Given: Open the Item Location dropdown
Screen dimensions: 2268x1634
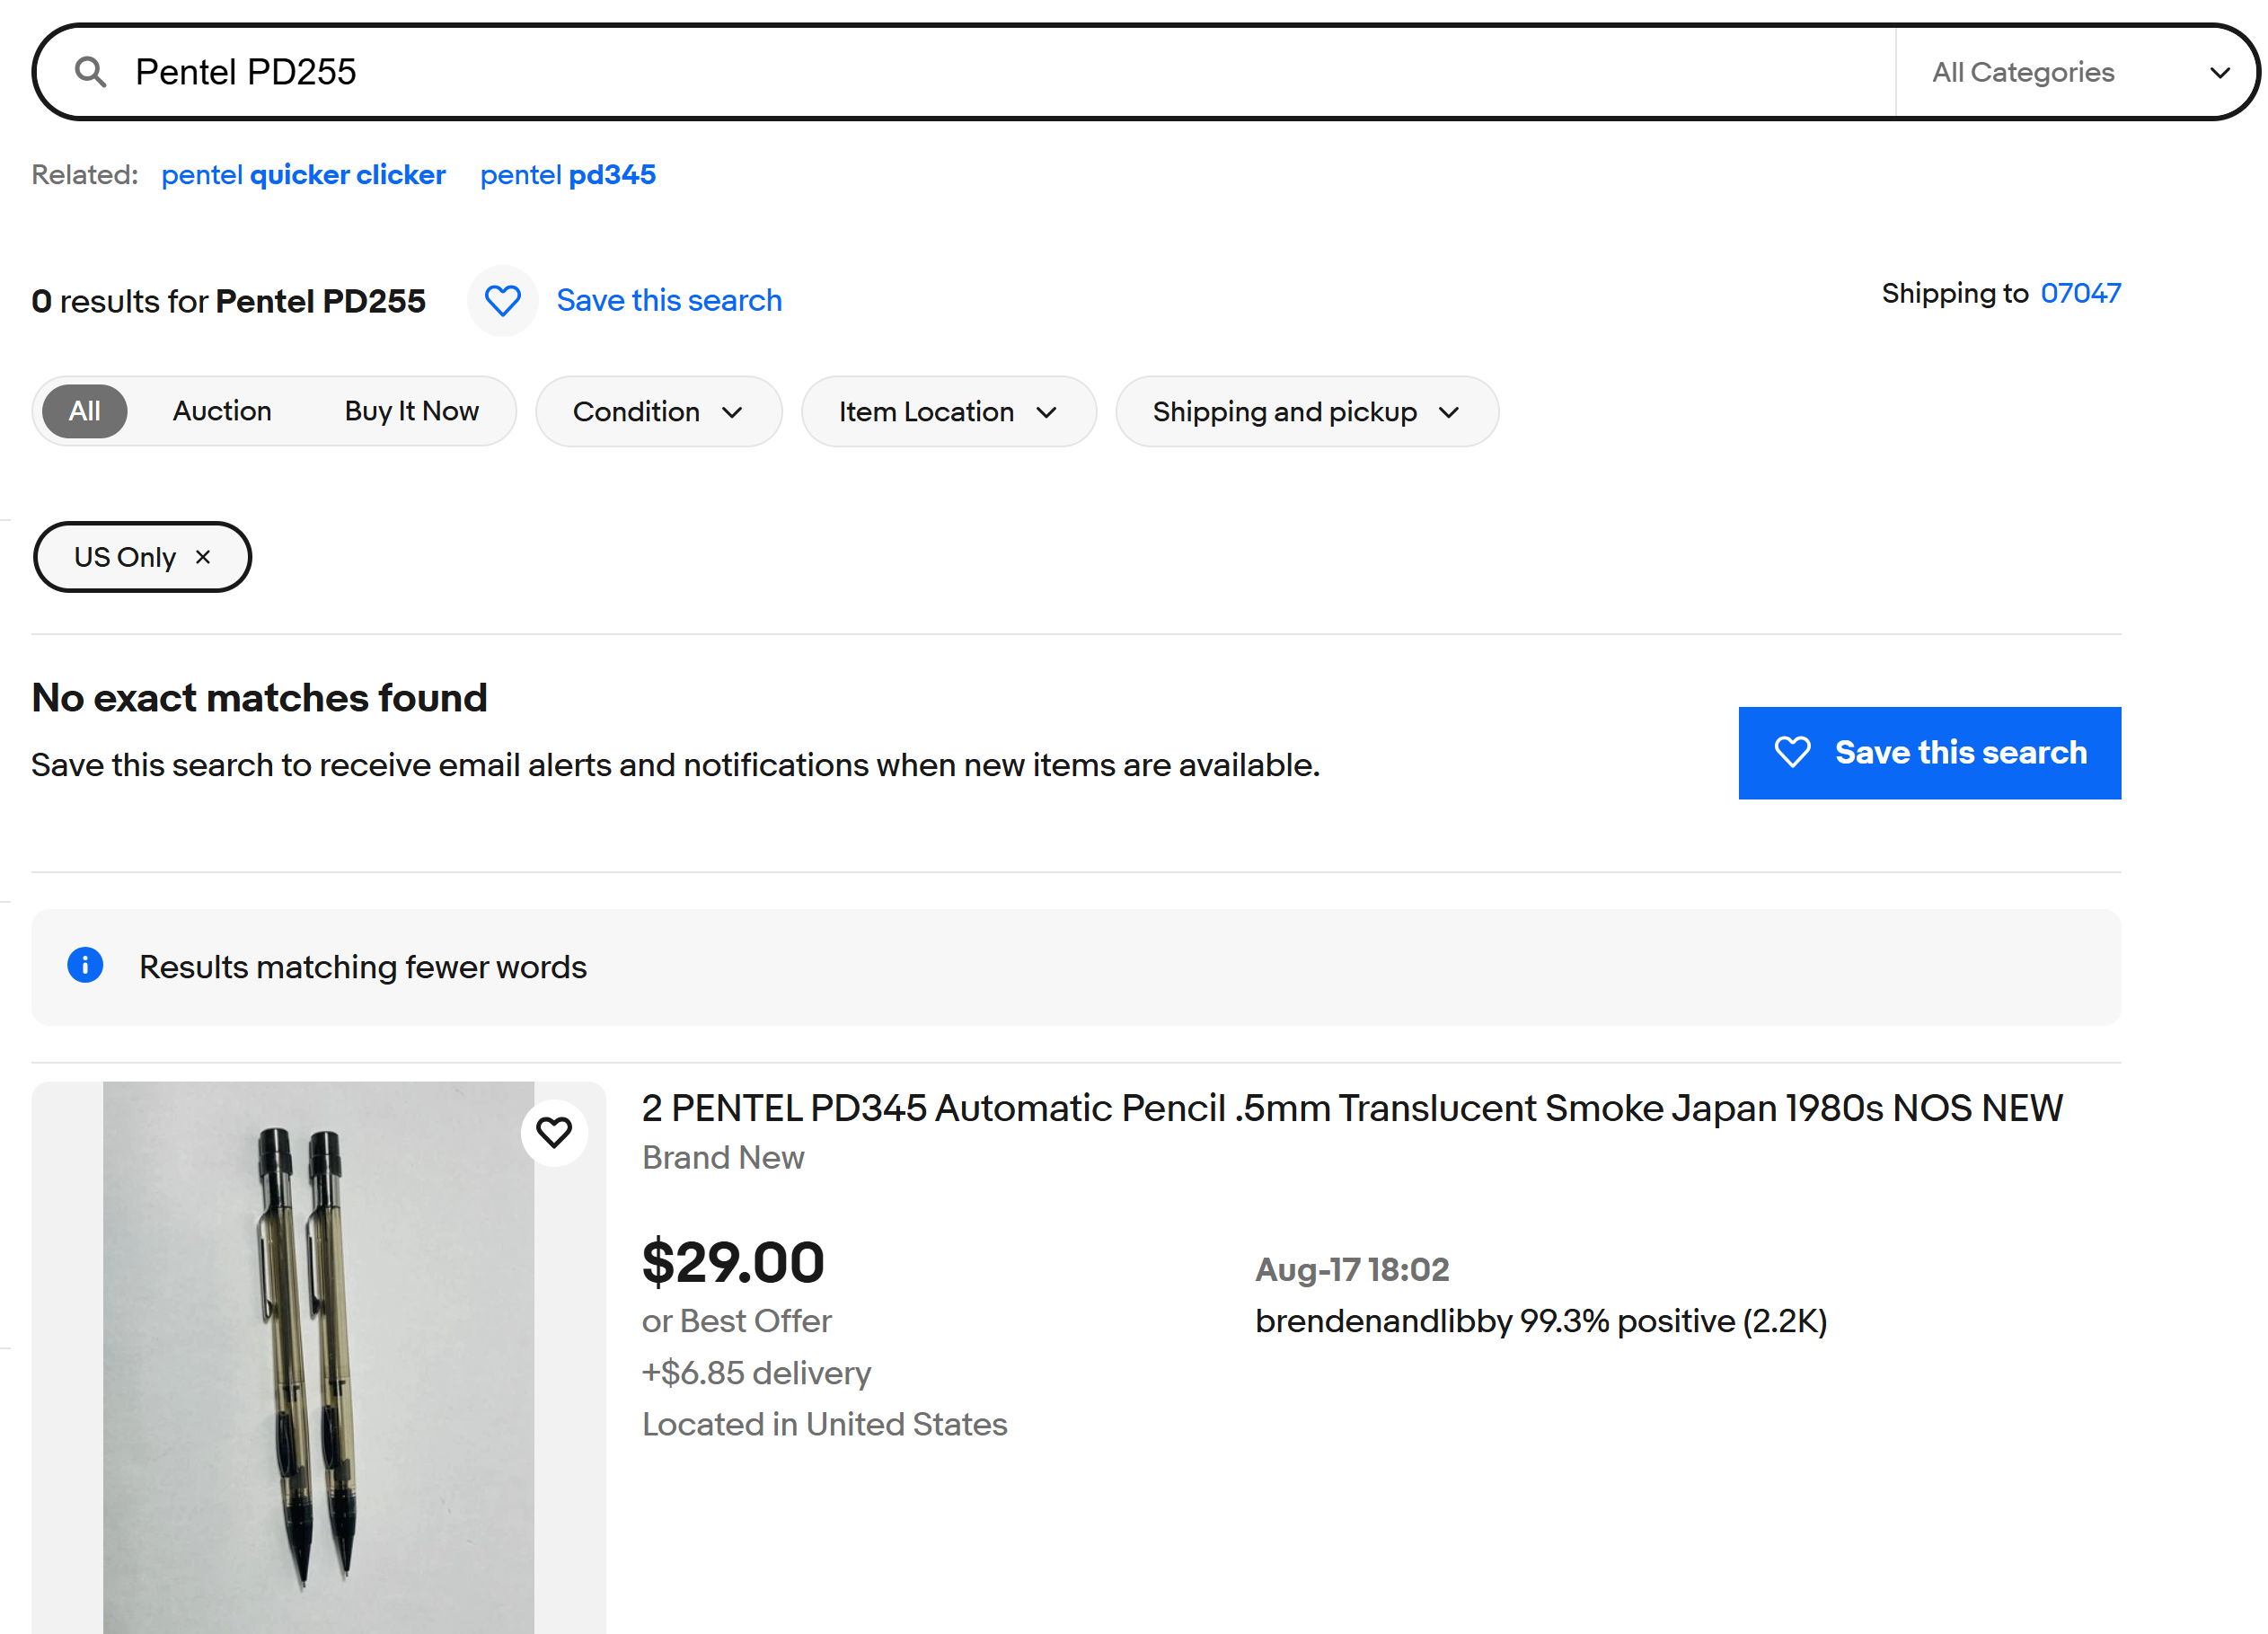Looking at the screenshot, I should (948, 411).
